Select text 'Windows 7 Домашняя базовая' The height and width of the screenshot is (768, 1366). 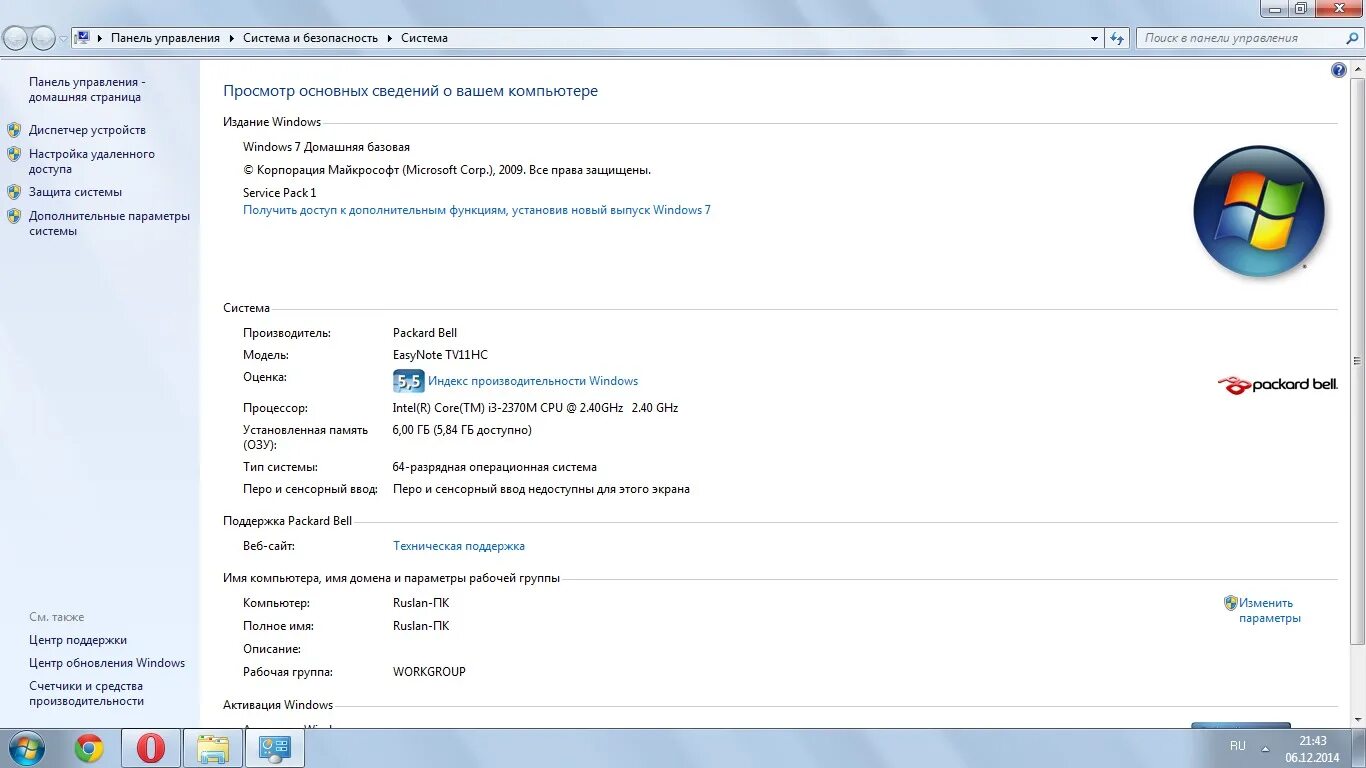pos(326,147)
